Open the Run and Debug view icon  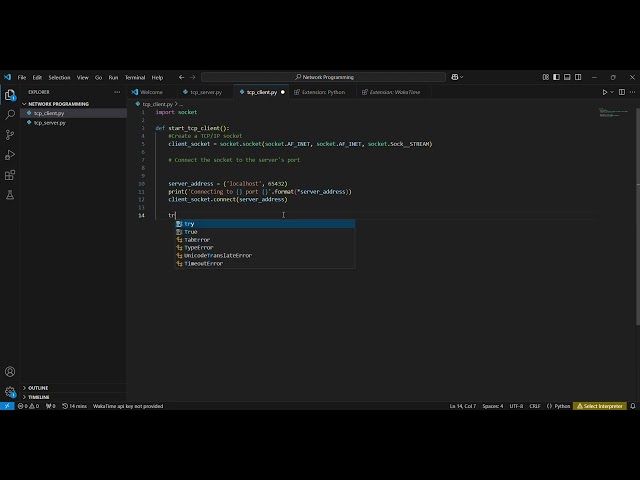point(10,155)
